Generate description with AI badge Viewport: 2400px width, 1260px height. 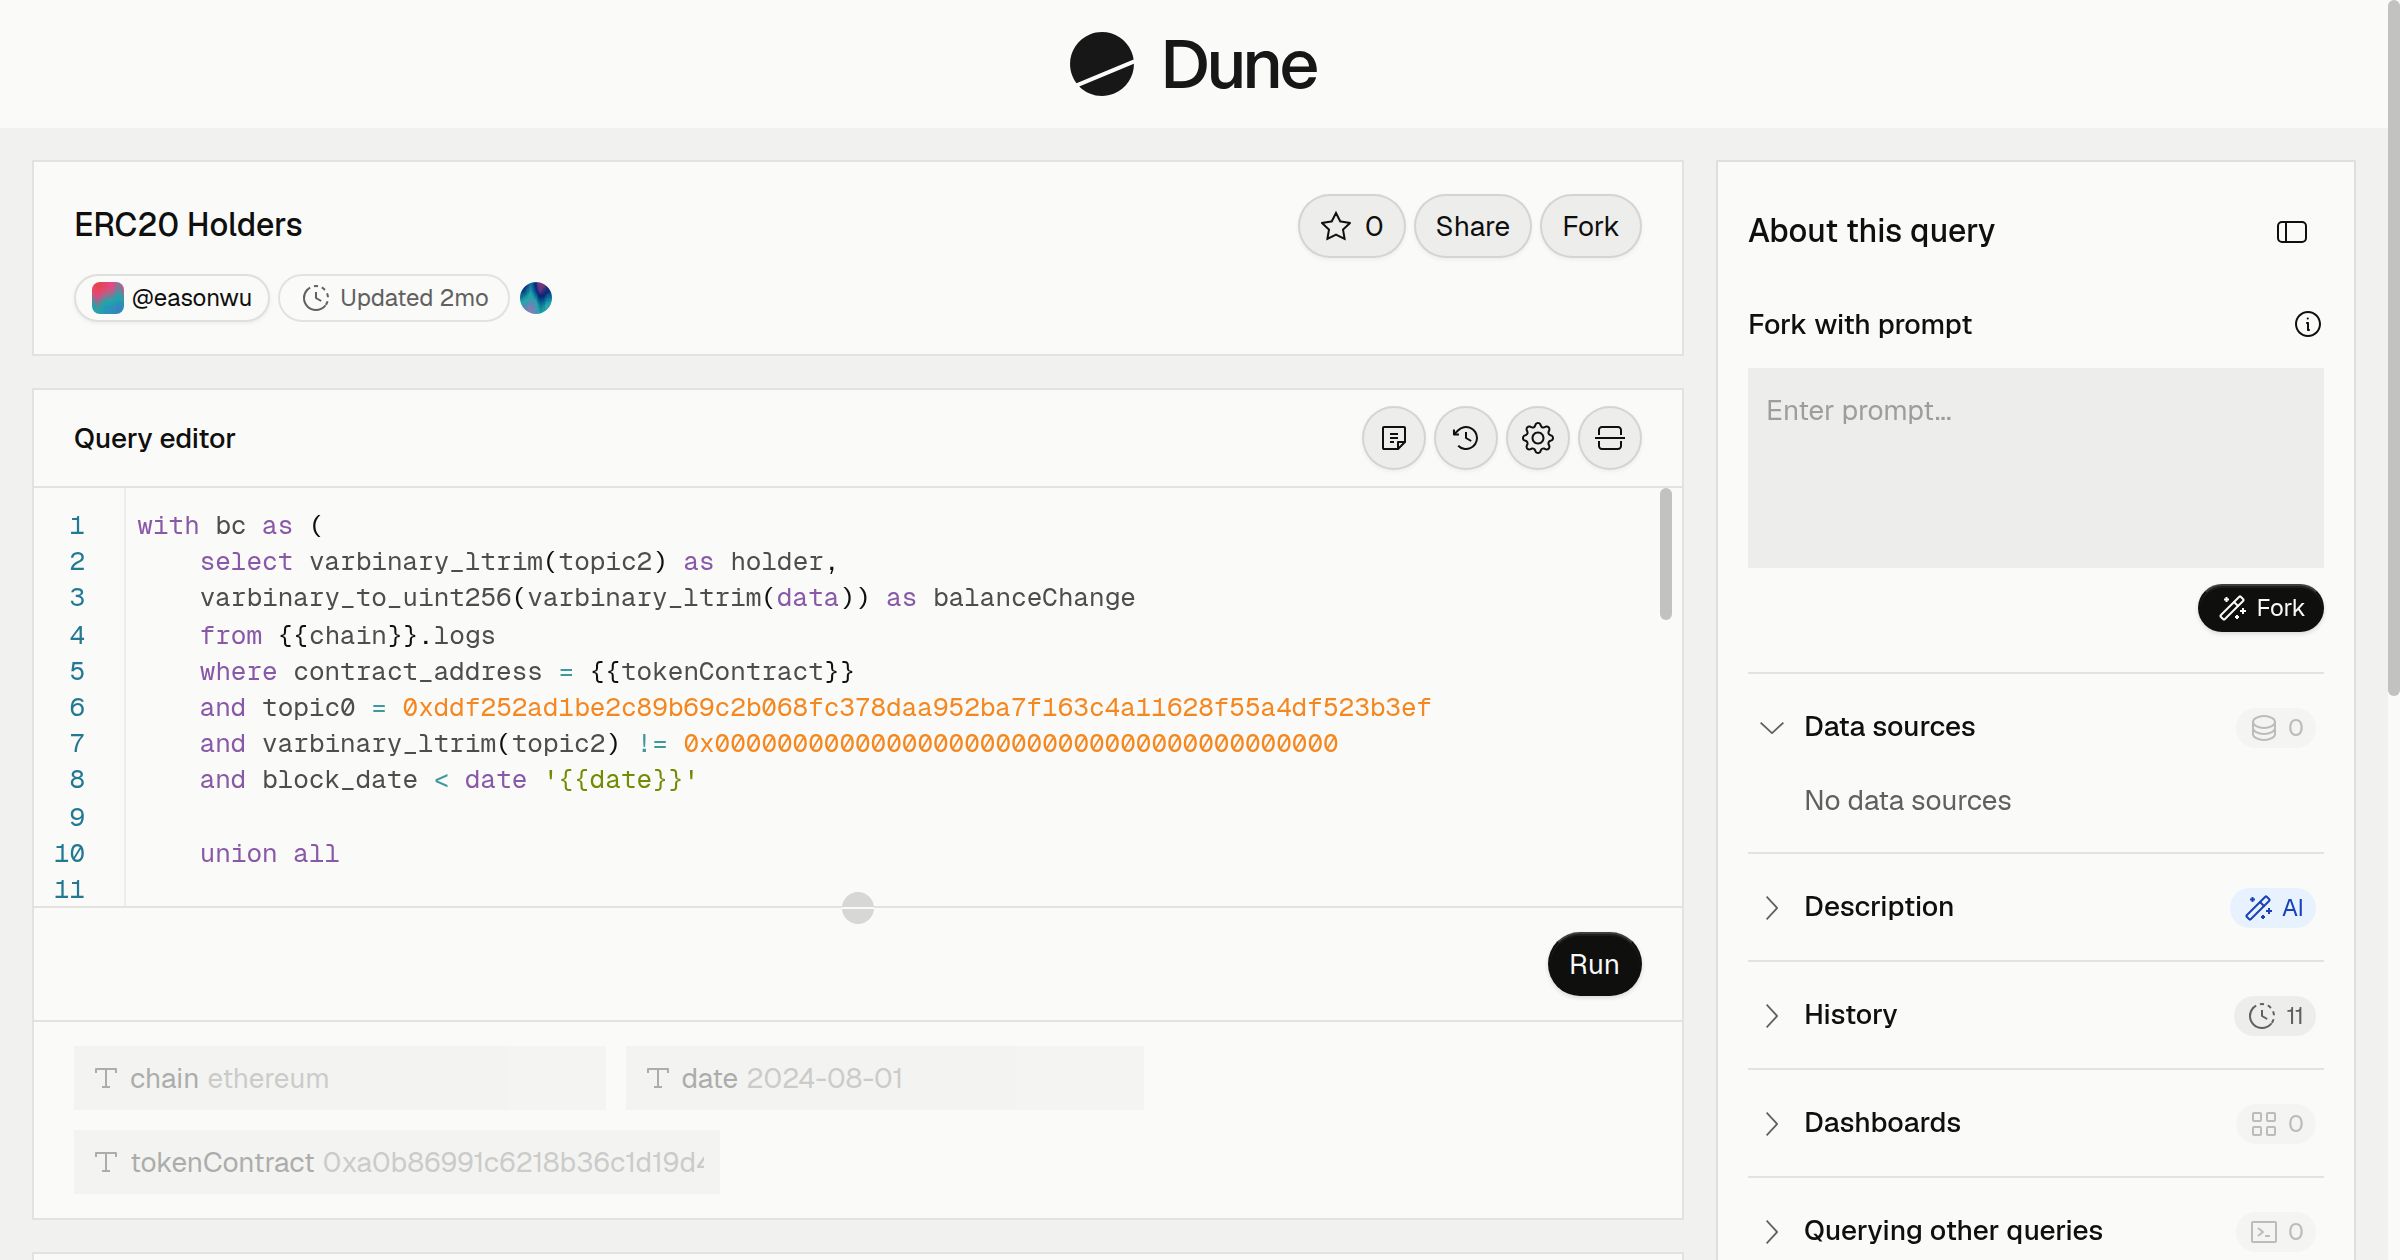2273,907
